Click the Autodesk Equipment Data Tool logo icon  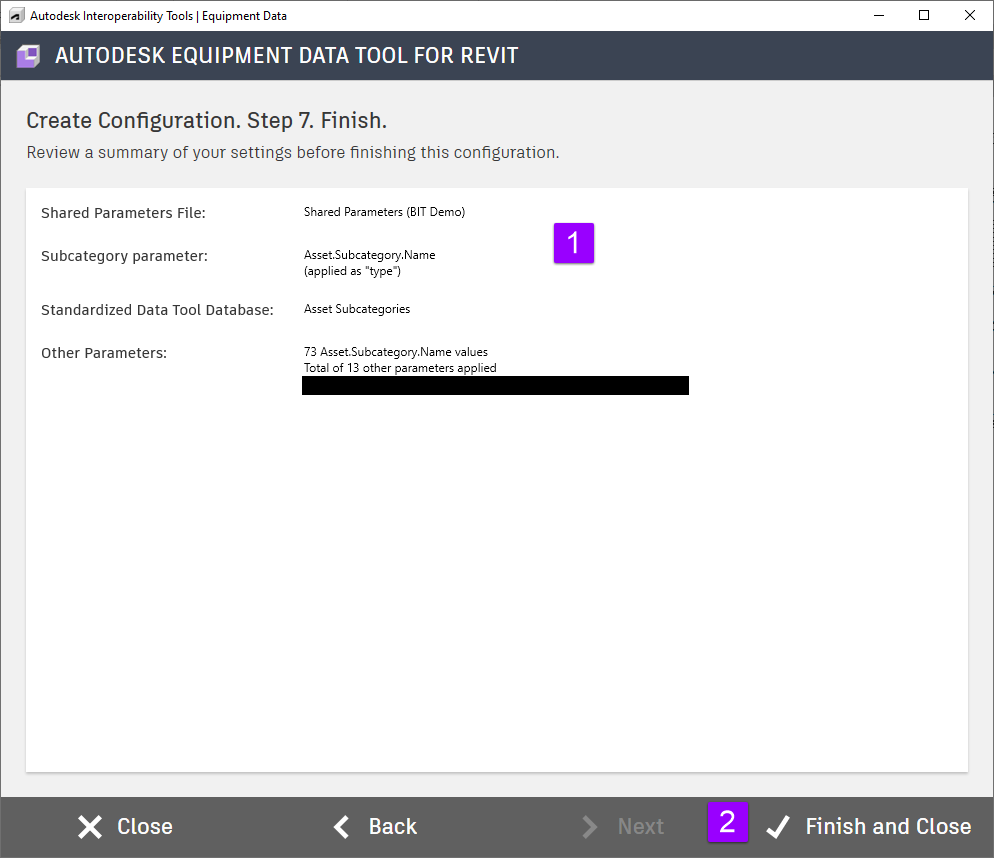(x=28, y=56)
